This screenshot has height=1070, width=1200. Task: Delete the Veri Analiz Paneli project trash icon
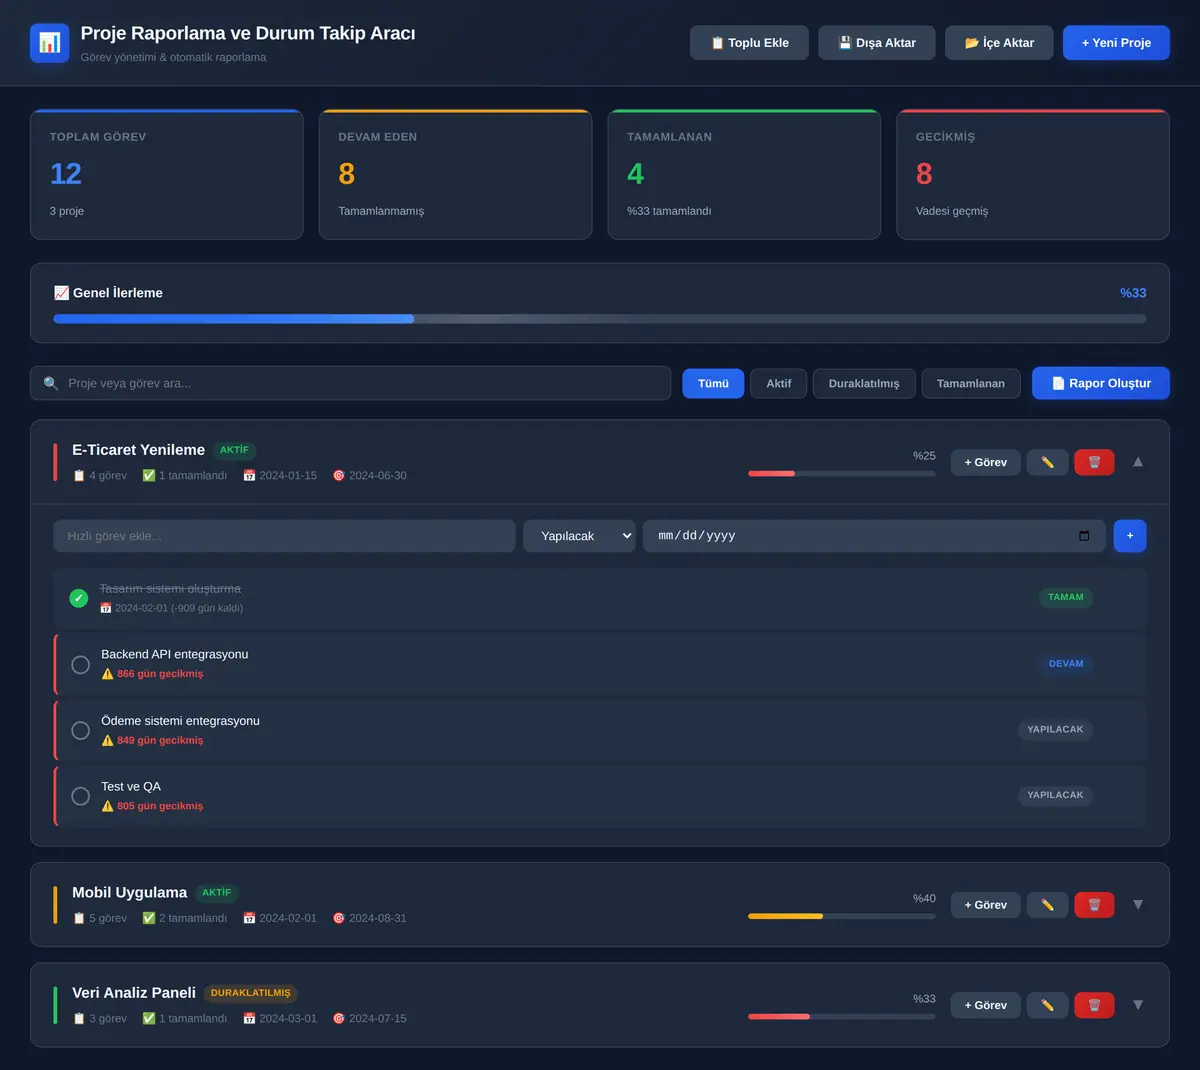tap(1094, 1005)
